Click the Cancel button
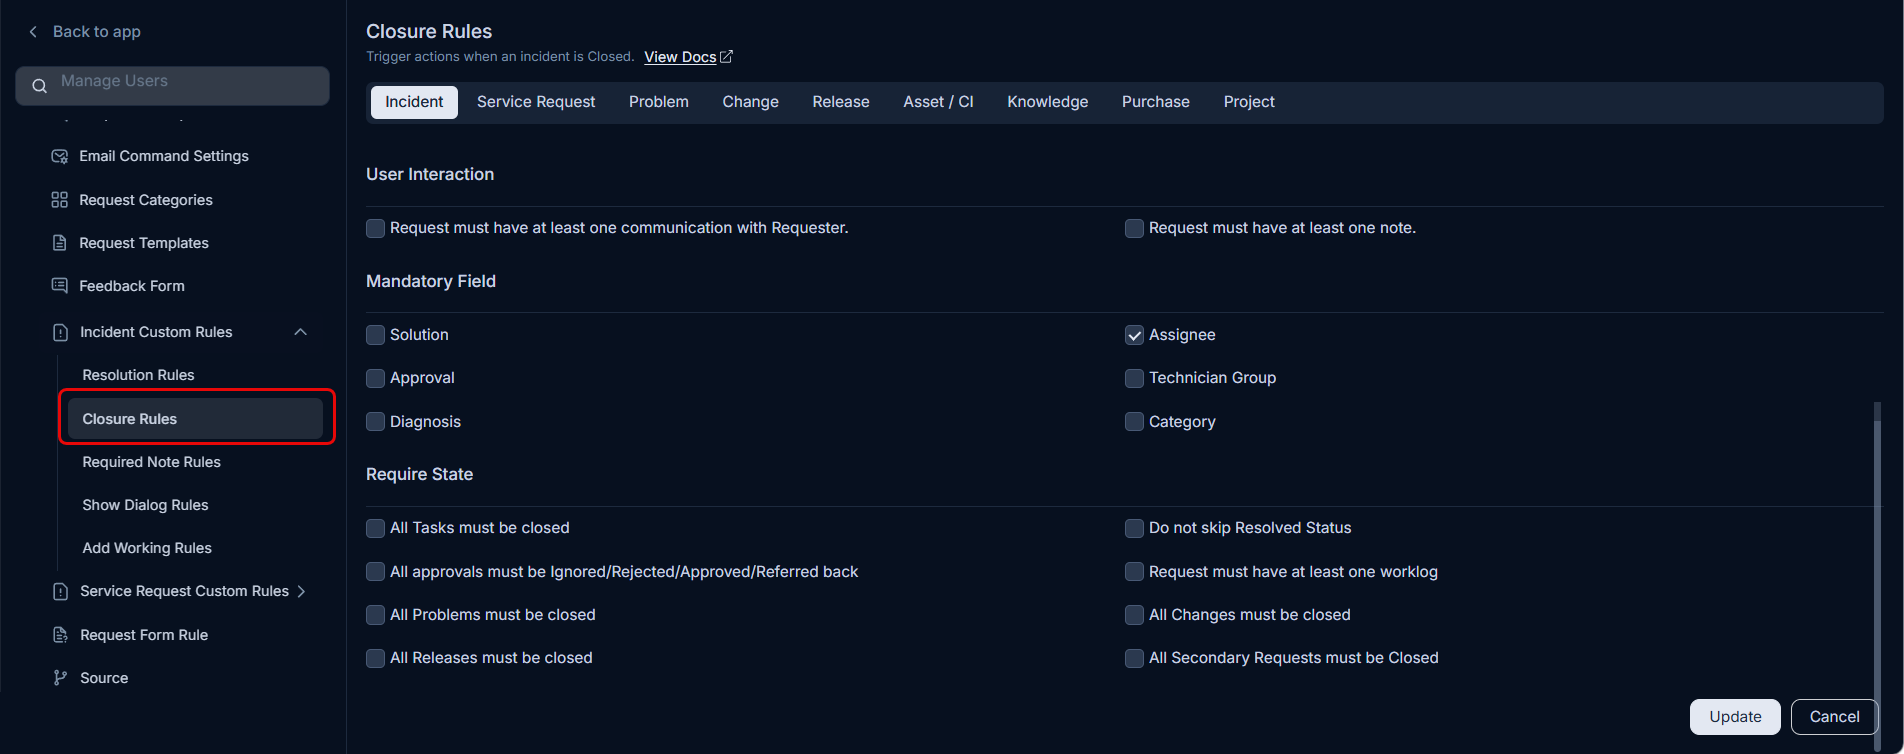Image resolution: width=1904 pixels, height=754 pixels. coord(1834,717)
